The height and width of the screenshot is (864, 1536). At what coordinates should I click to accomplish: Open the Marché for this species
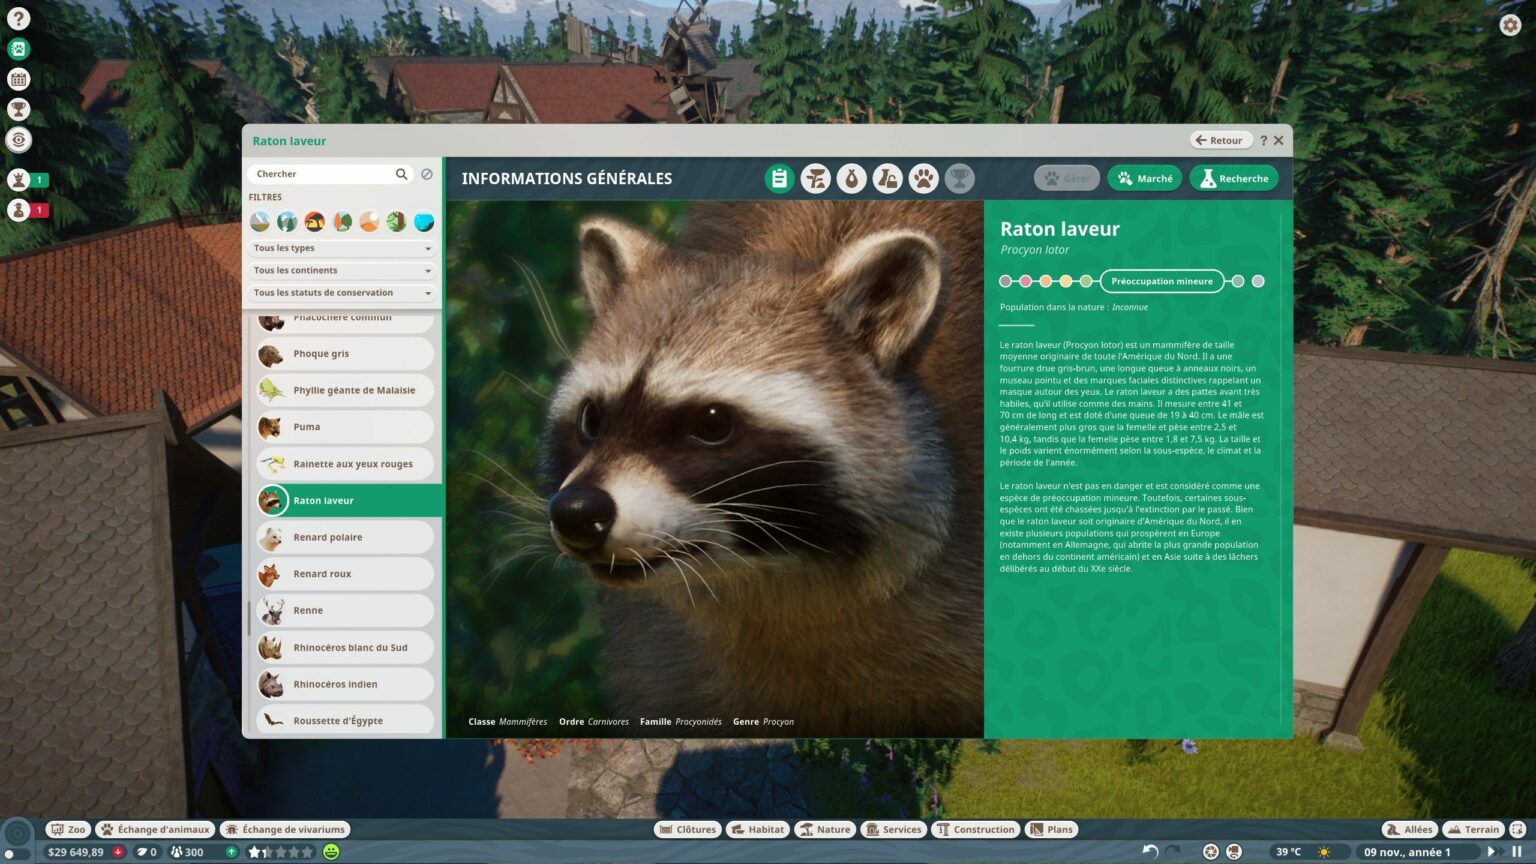1144,178
